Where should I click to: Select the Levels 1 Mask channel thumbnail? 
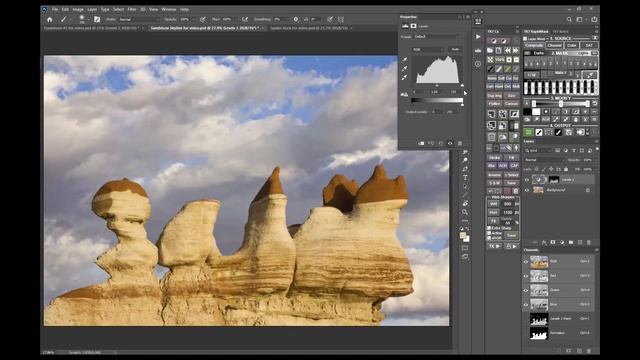point(539,319)
